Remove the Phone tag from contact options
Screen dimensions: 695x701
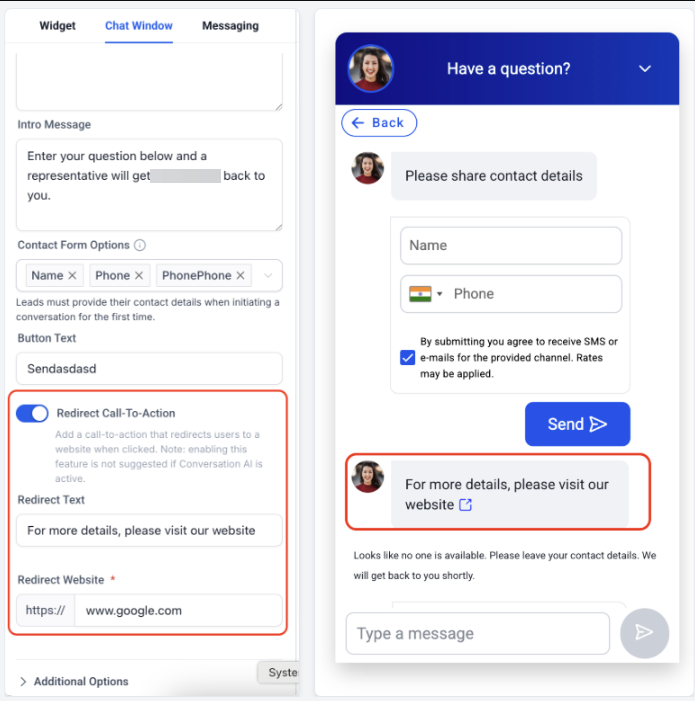pos(139,275)
